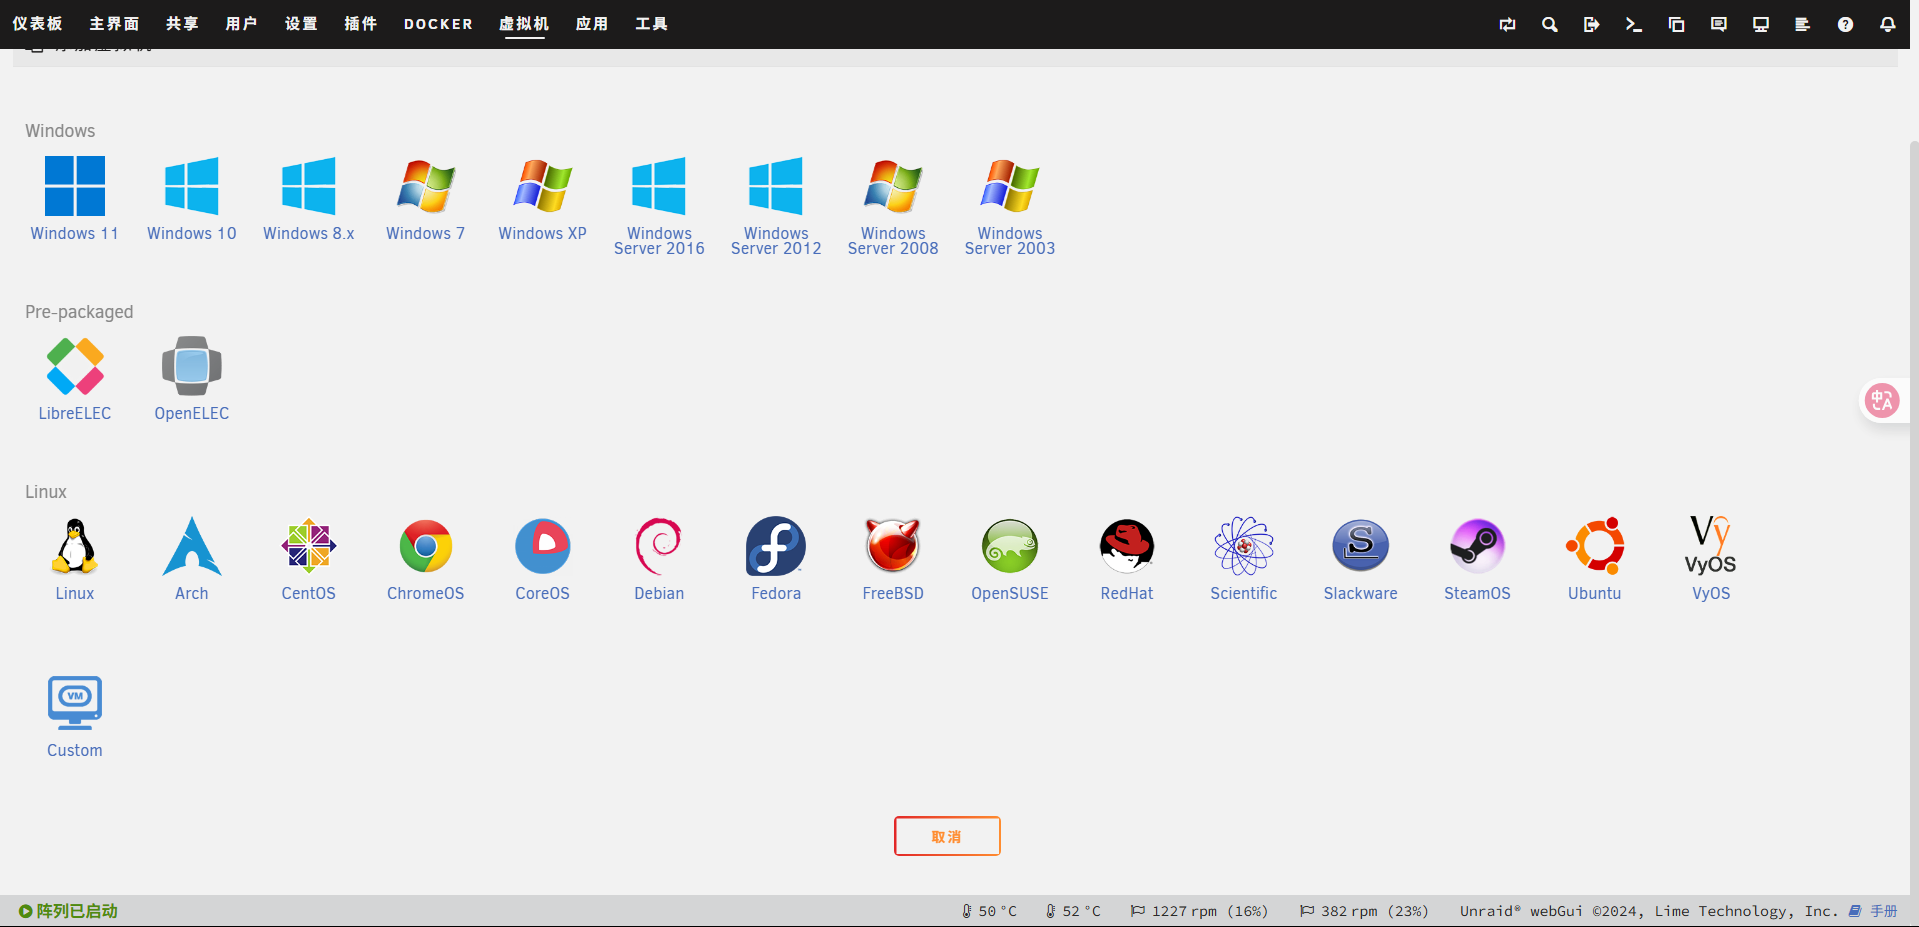Viewport: 1919px width, 927px height.
Task: Select the Fedora template
Action: 776,559
